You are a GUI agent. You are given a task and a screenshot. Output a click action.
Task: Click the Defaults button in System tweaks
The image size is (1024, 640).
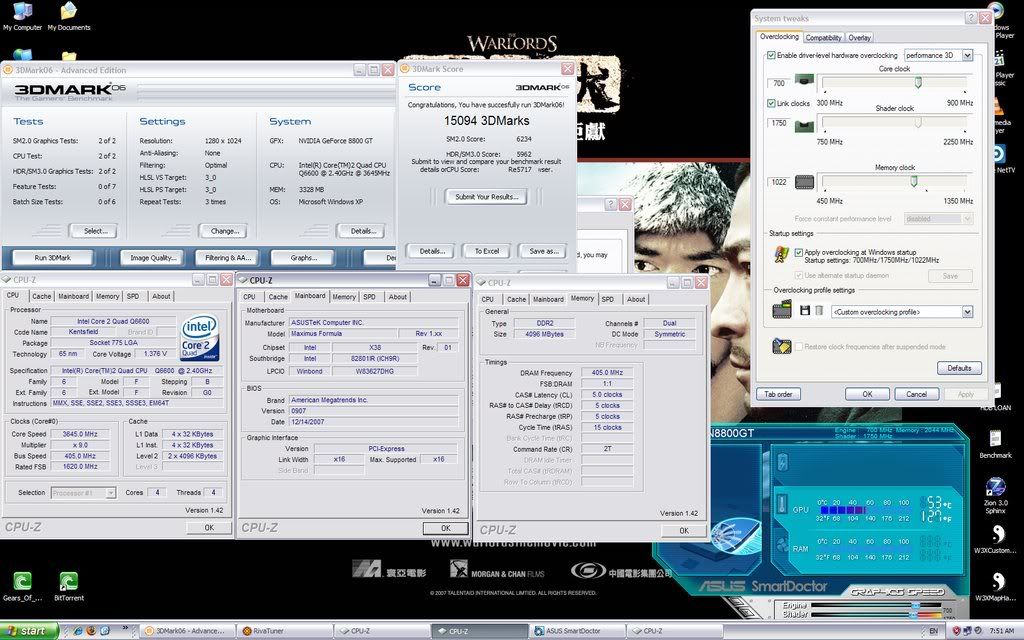959,368
